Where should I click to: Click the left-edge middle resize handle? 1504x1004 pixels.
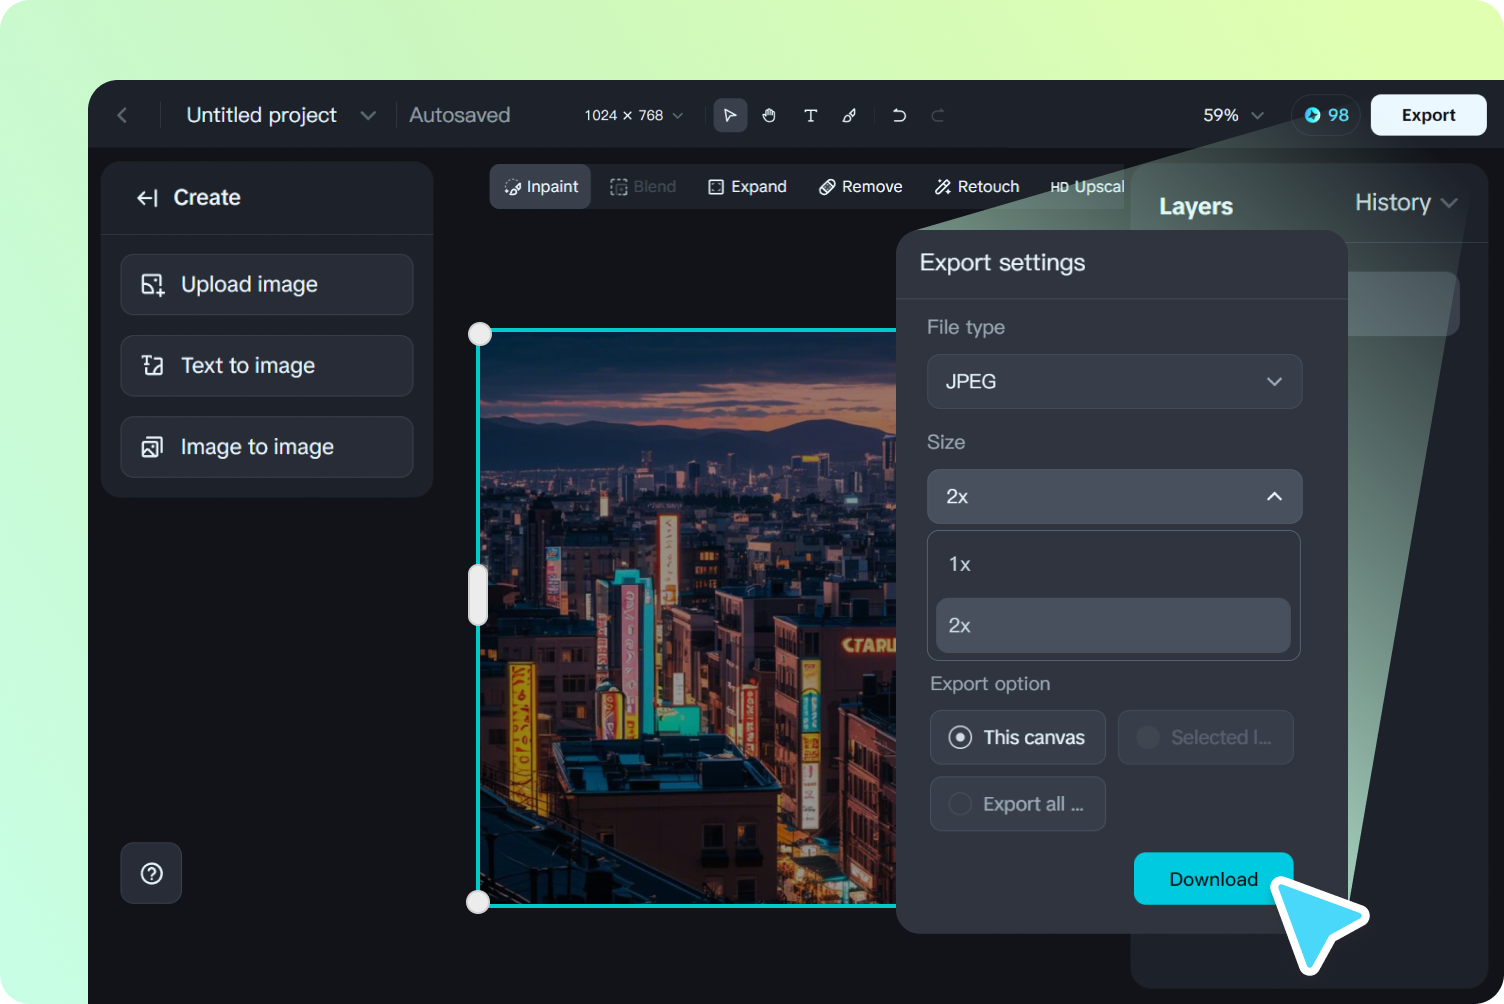click(x=478, y=595)
